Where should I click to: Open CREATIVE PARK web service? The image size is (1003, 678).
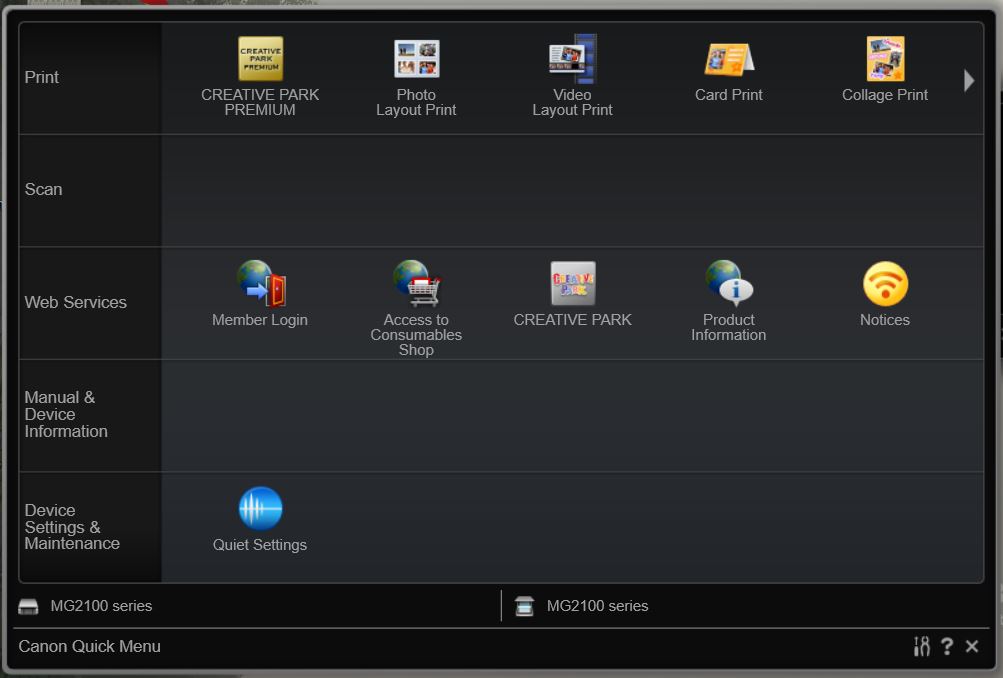tap(572, 285)
